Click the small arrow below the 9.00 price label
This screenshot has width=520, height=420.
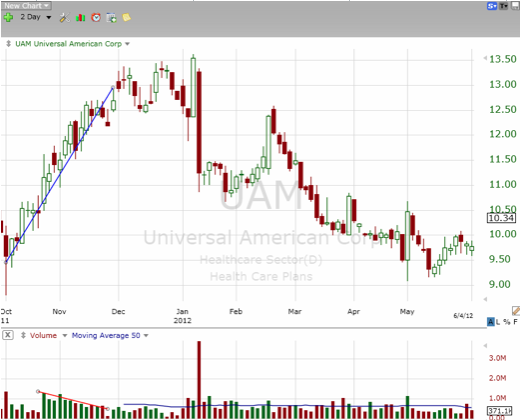tap(485, 299)
